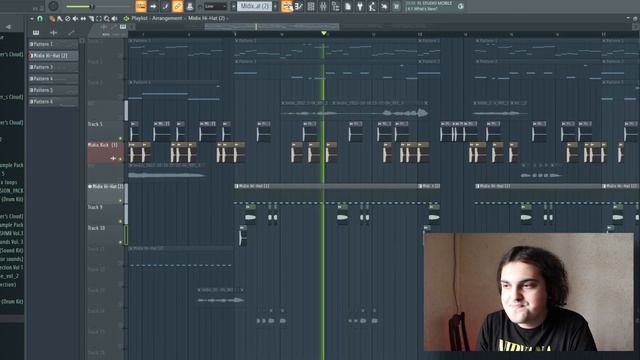Click the Midix Kick track header
The height and width of the screenshot is (360, 640).
coord(105,152)
